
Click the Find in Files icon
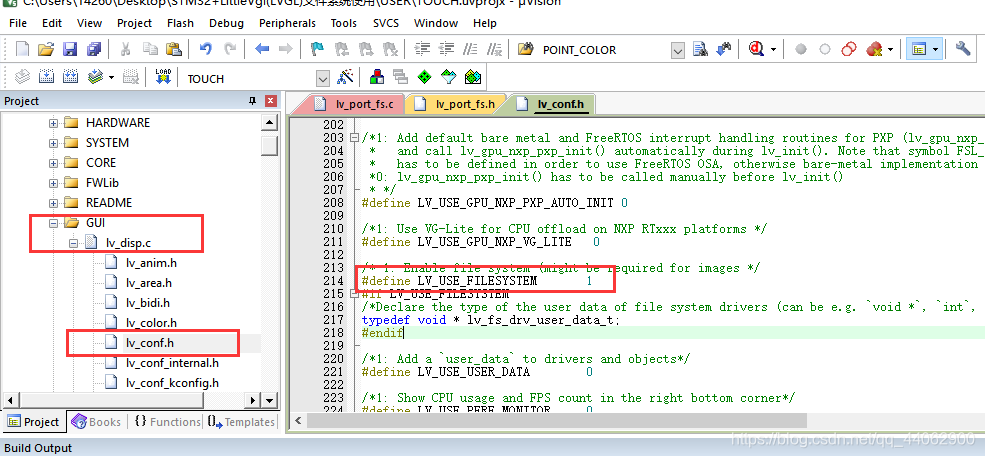(526, 50)
